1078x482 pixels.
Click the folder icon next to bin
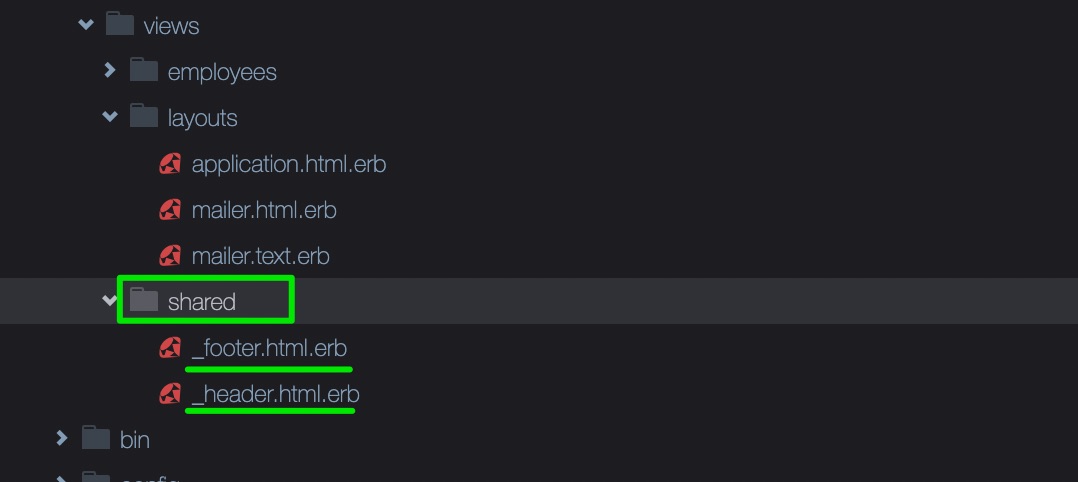tap(96, 438)
